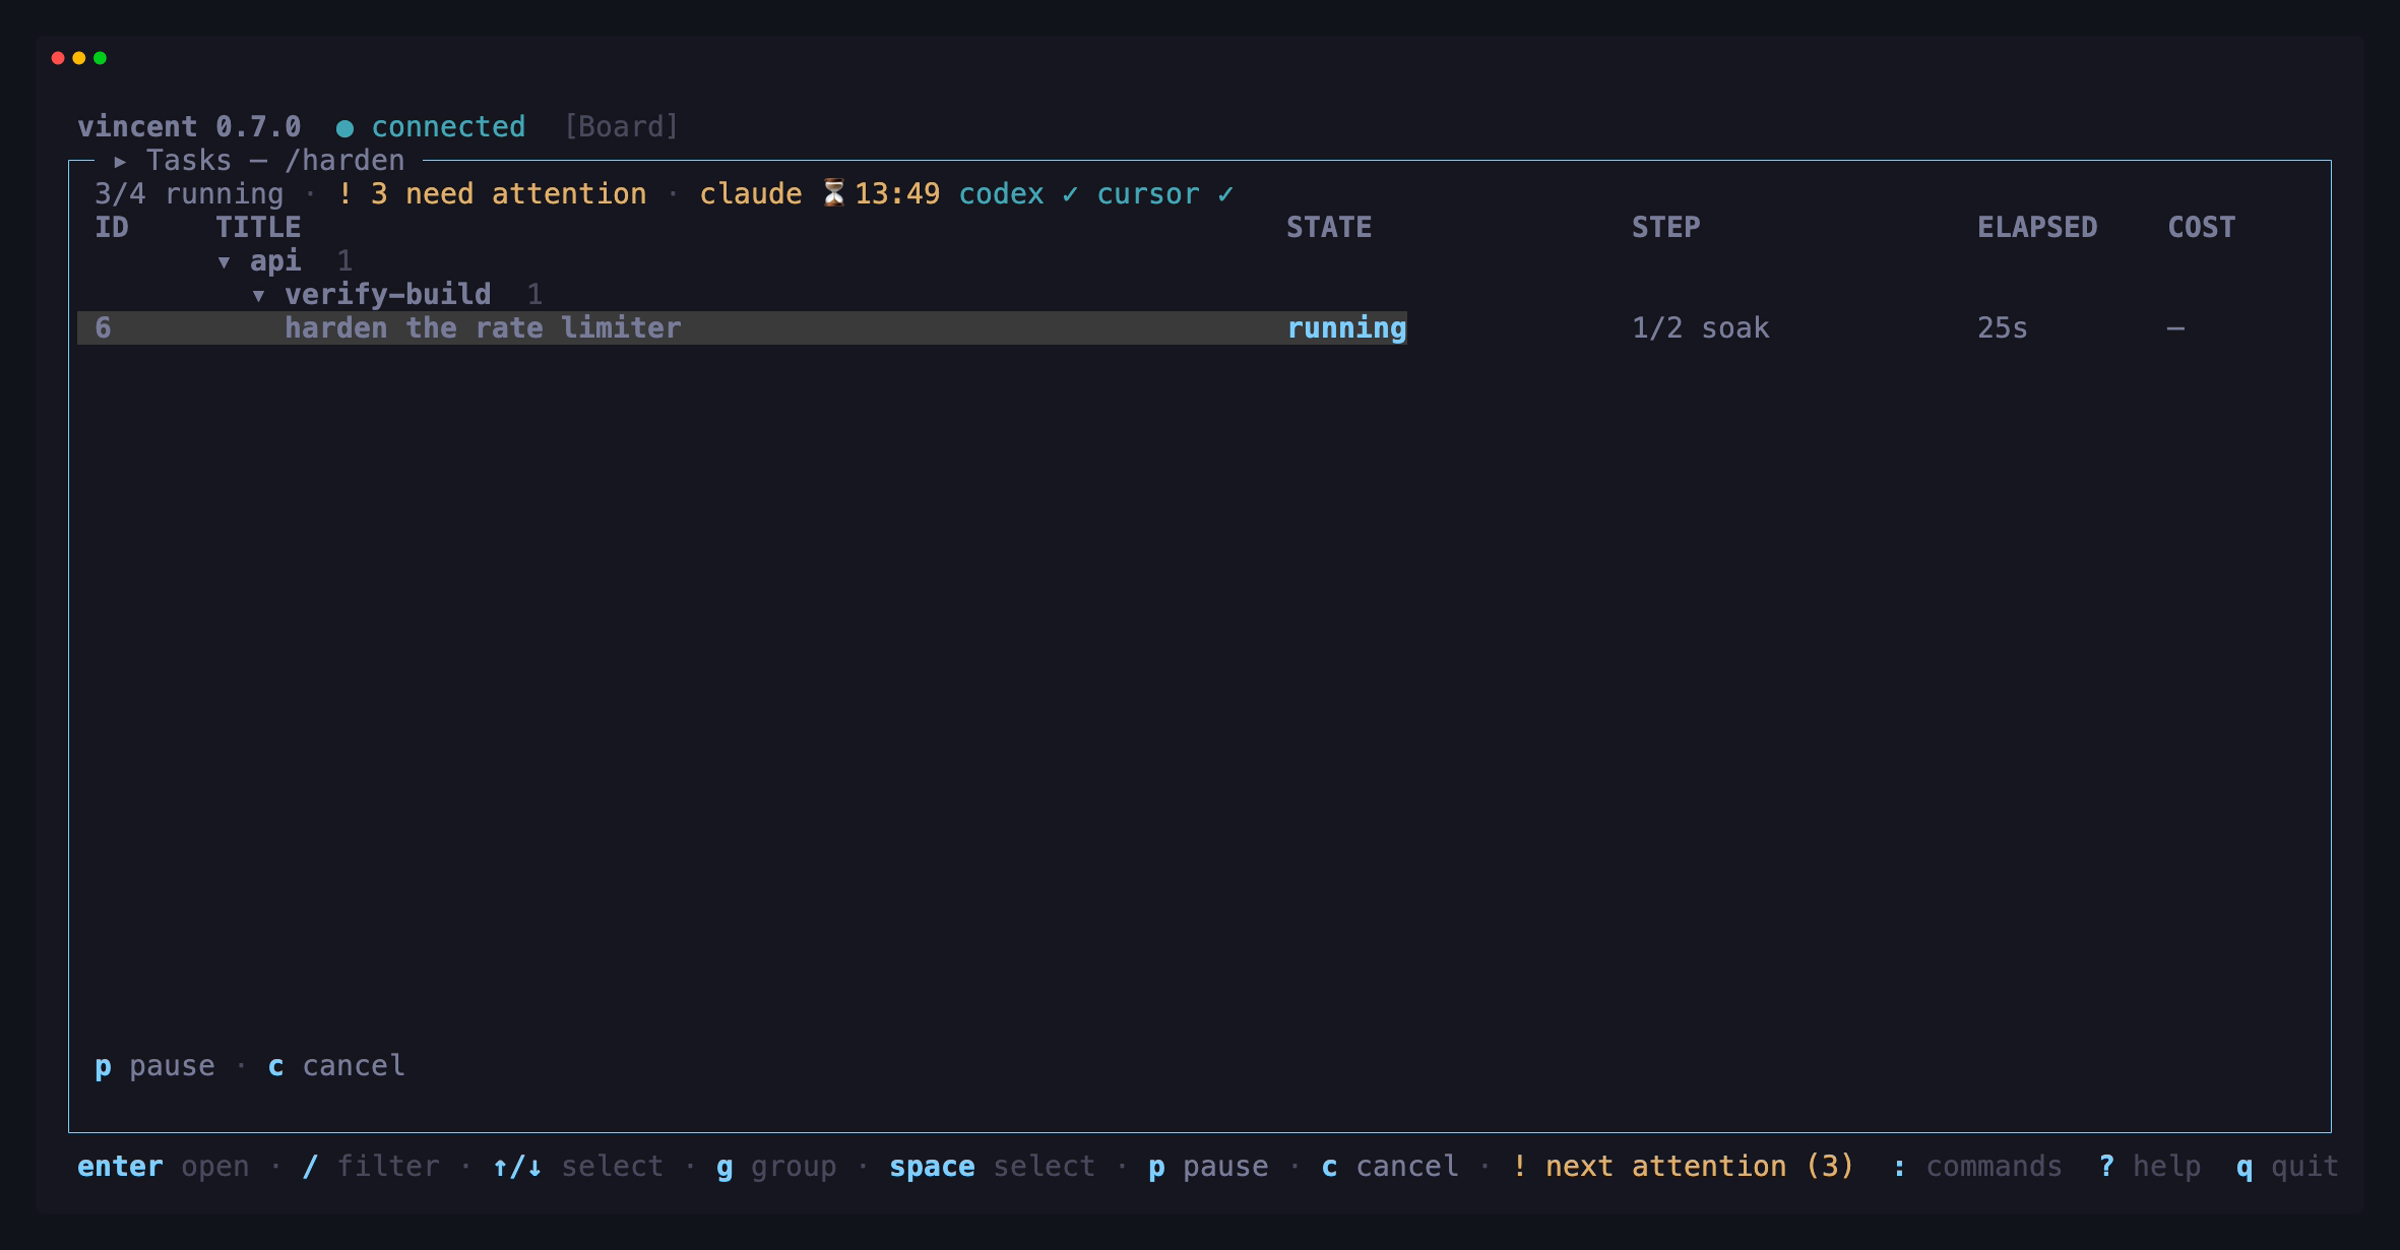Click the '1/2 soak' step value

pyautogui.click(x=1700, y=328)
